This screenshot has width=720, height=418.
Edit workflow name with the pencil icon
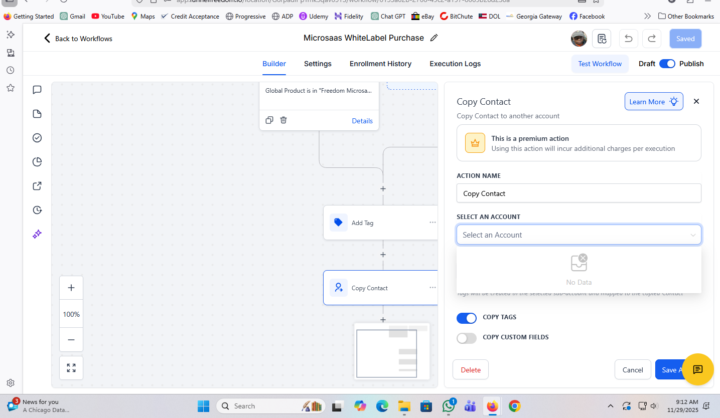(x=434, y=38)
